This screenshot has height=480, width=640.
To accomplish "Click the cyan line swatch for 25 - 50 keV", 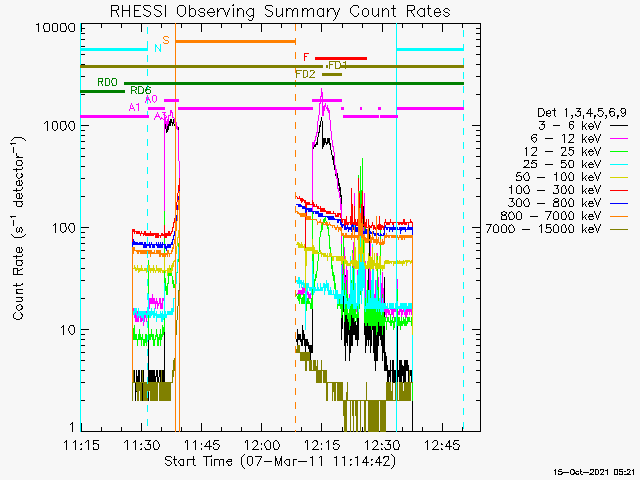I will (x=619, y=164).
